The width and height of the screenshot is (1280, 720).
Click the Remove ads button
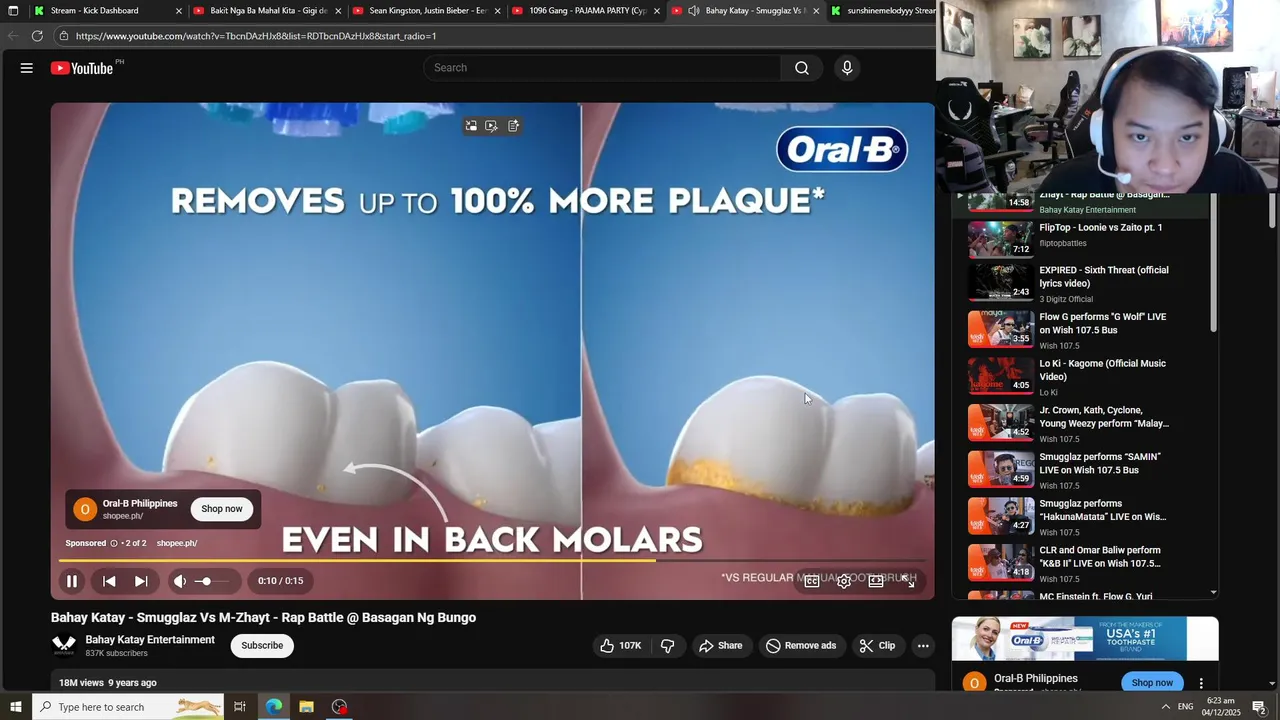[801, 646]
